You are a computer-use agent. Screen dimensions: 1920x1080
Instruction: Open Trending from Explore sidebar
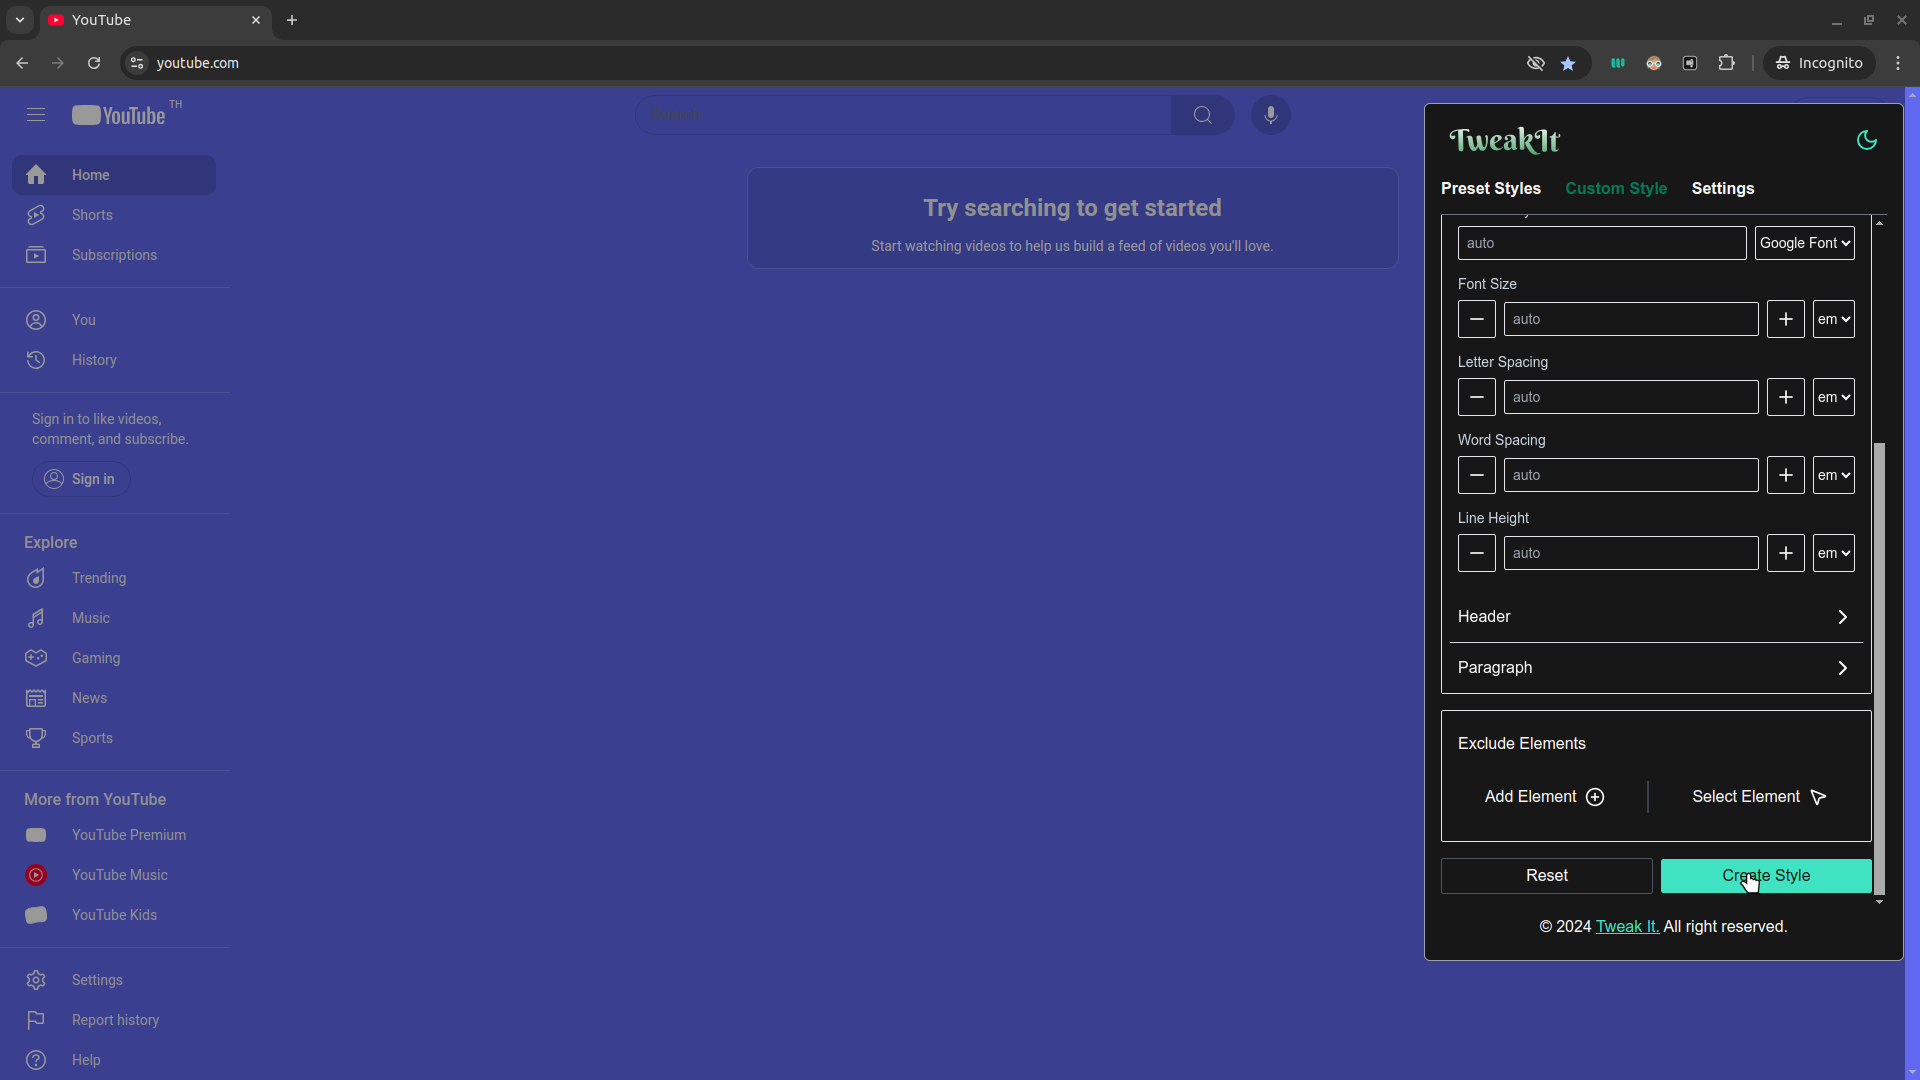(98, 578)
